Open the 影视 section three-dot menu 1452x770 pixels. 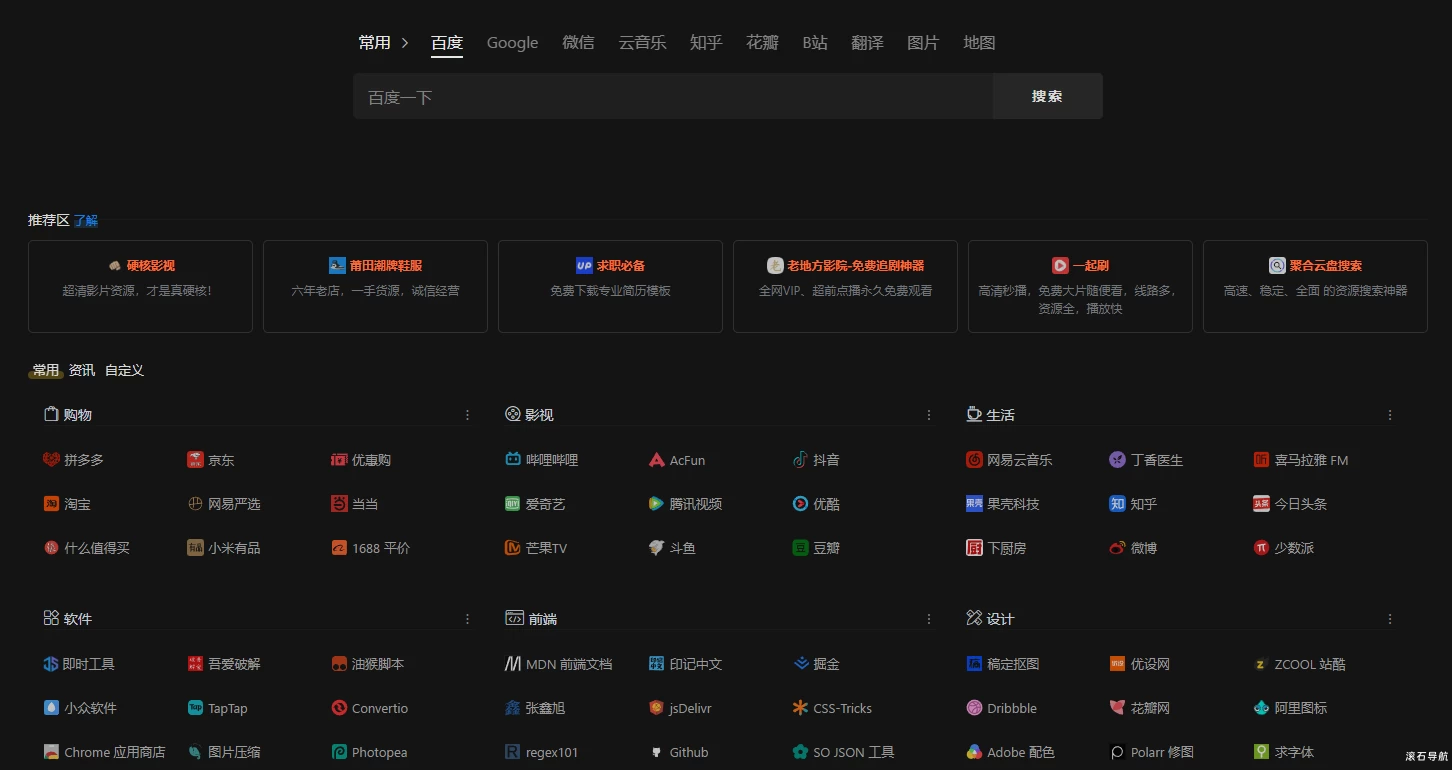click(928, 415)
